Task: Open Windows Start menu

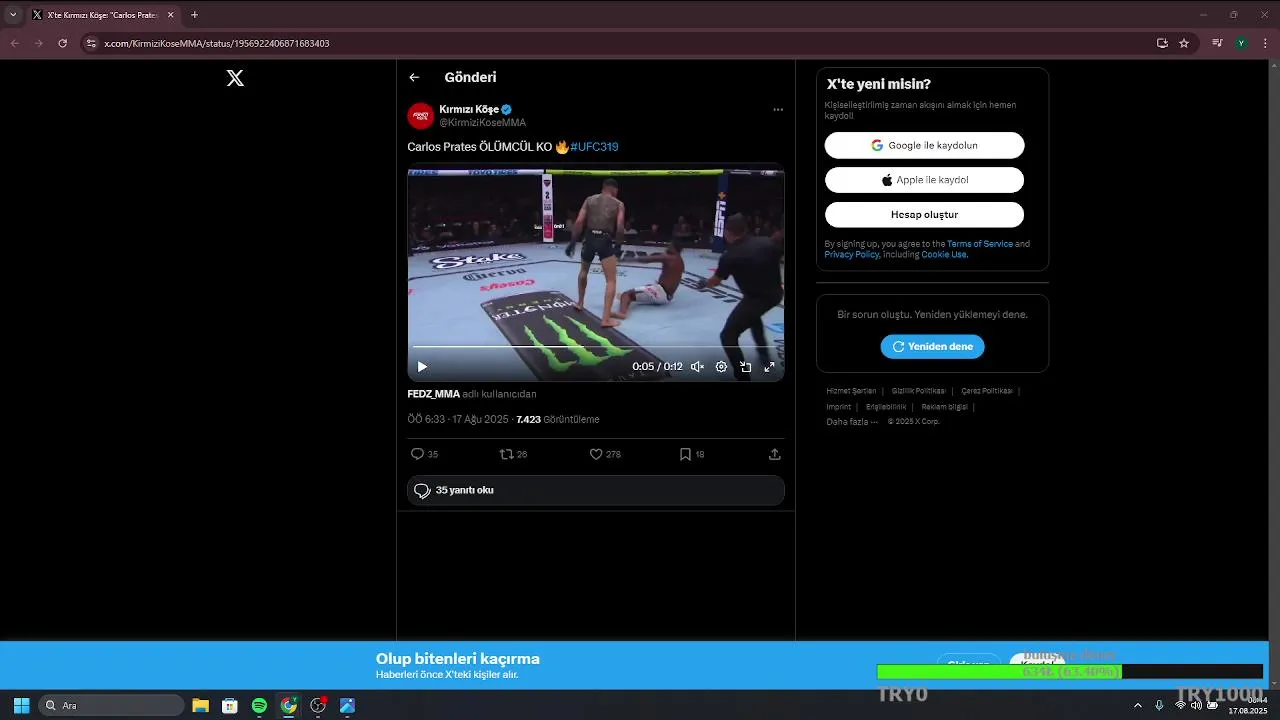Action: (x=21, y=705)
